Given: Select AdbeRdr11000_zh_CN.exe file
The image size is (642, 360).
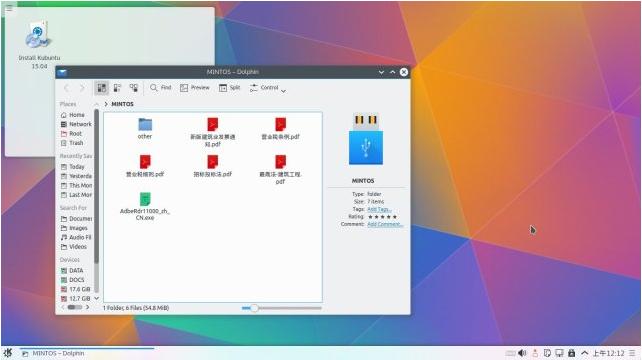Looking at the screenshot, I should 145,206.
